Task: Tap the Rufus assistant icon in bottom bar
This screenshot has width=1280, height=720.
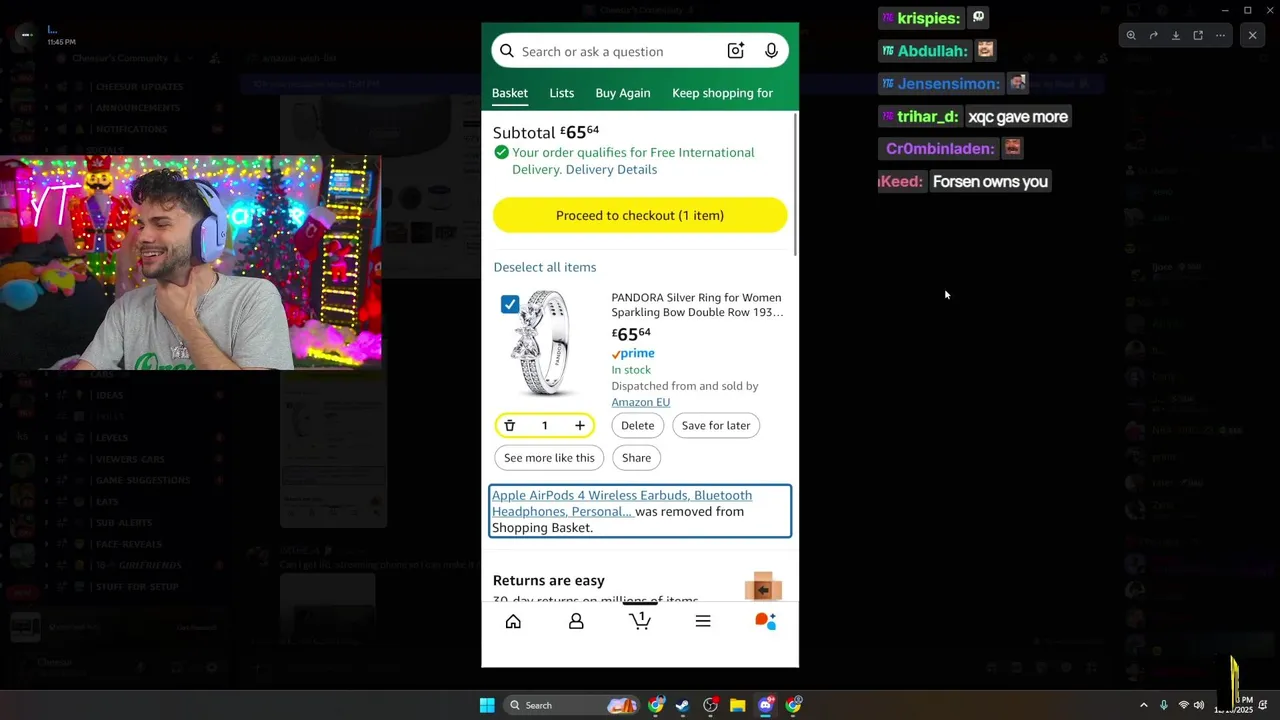Action: (x=766, y=621)
